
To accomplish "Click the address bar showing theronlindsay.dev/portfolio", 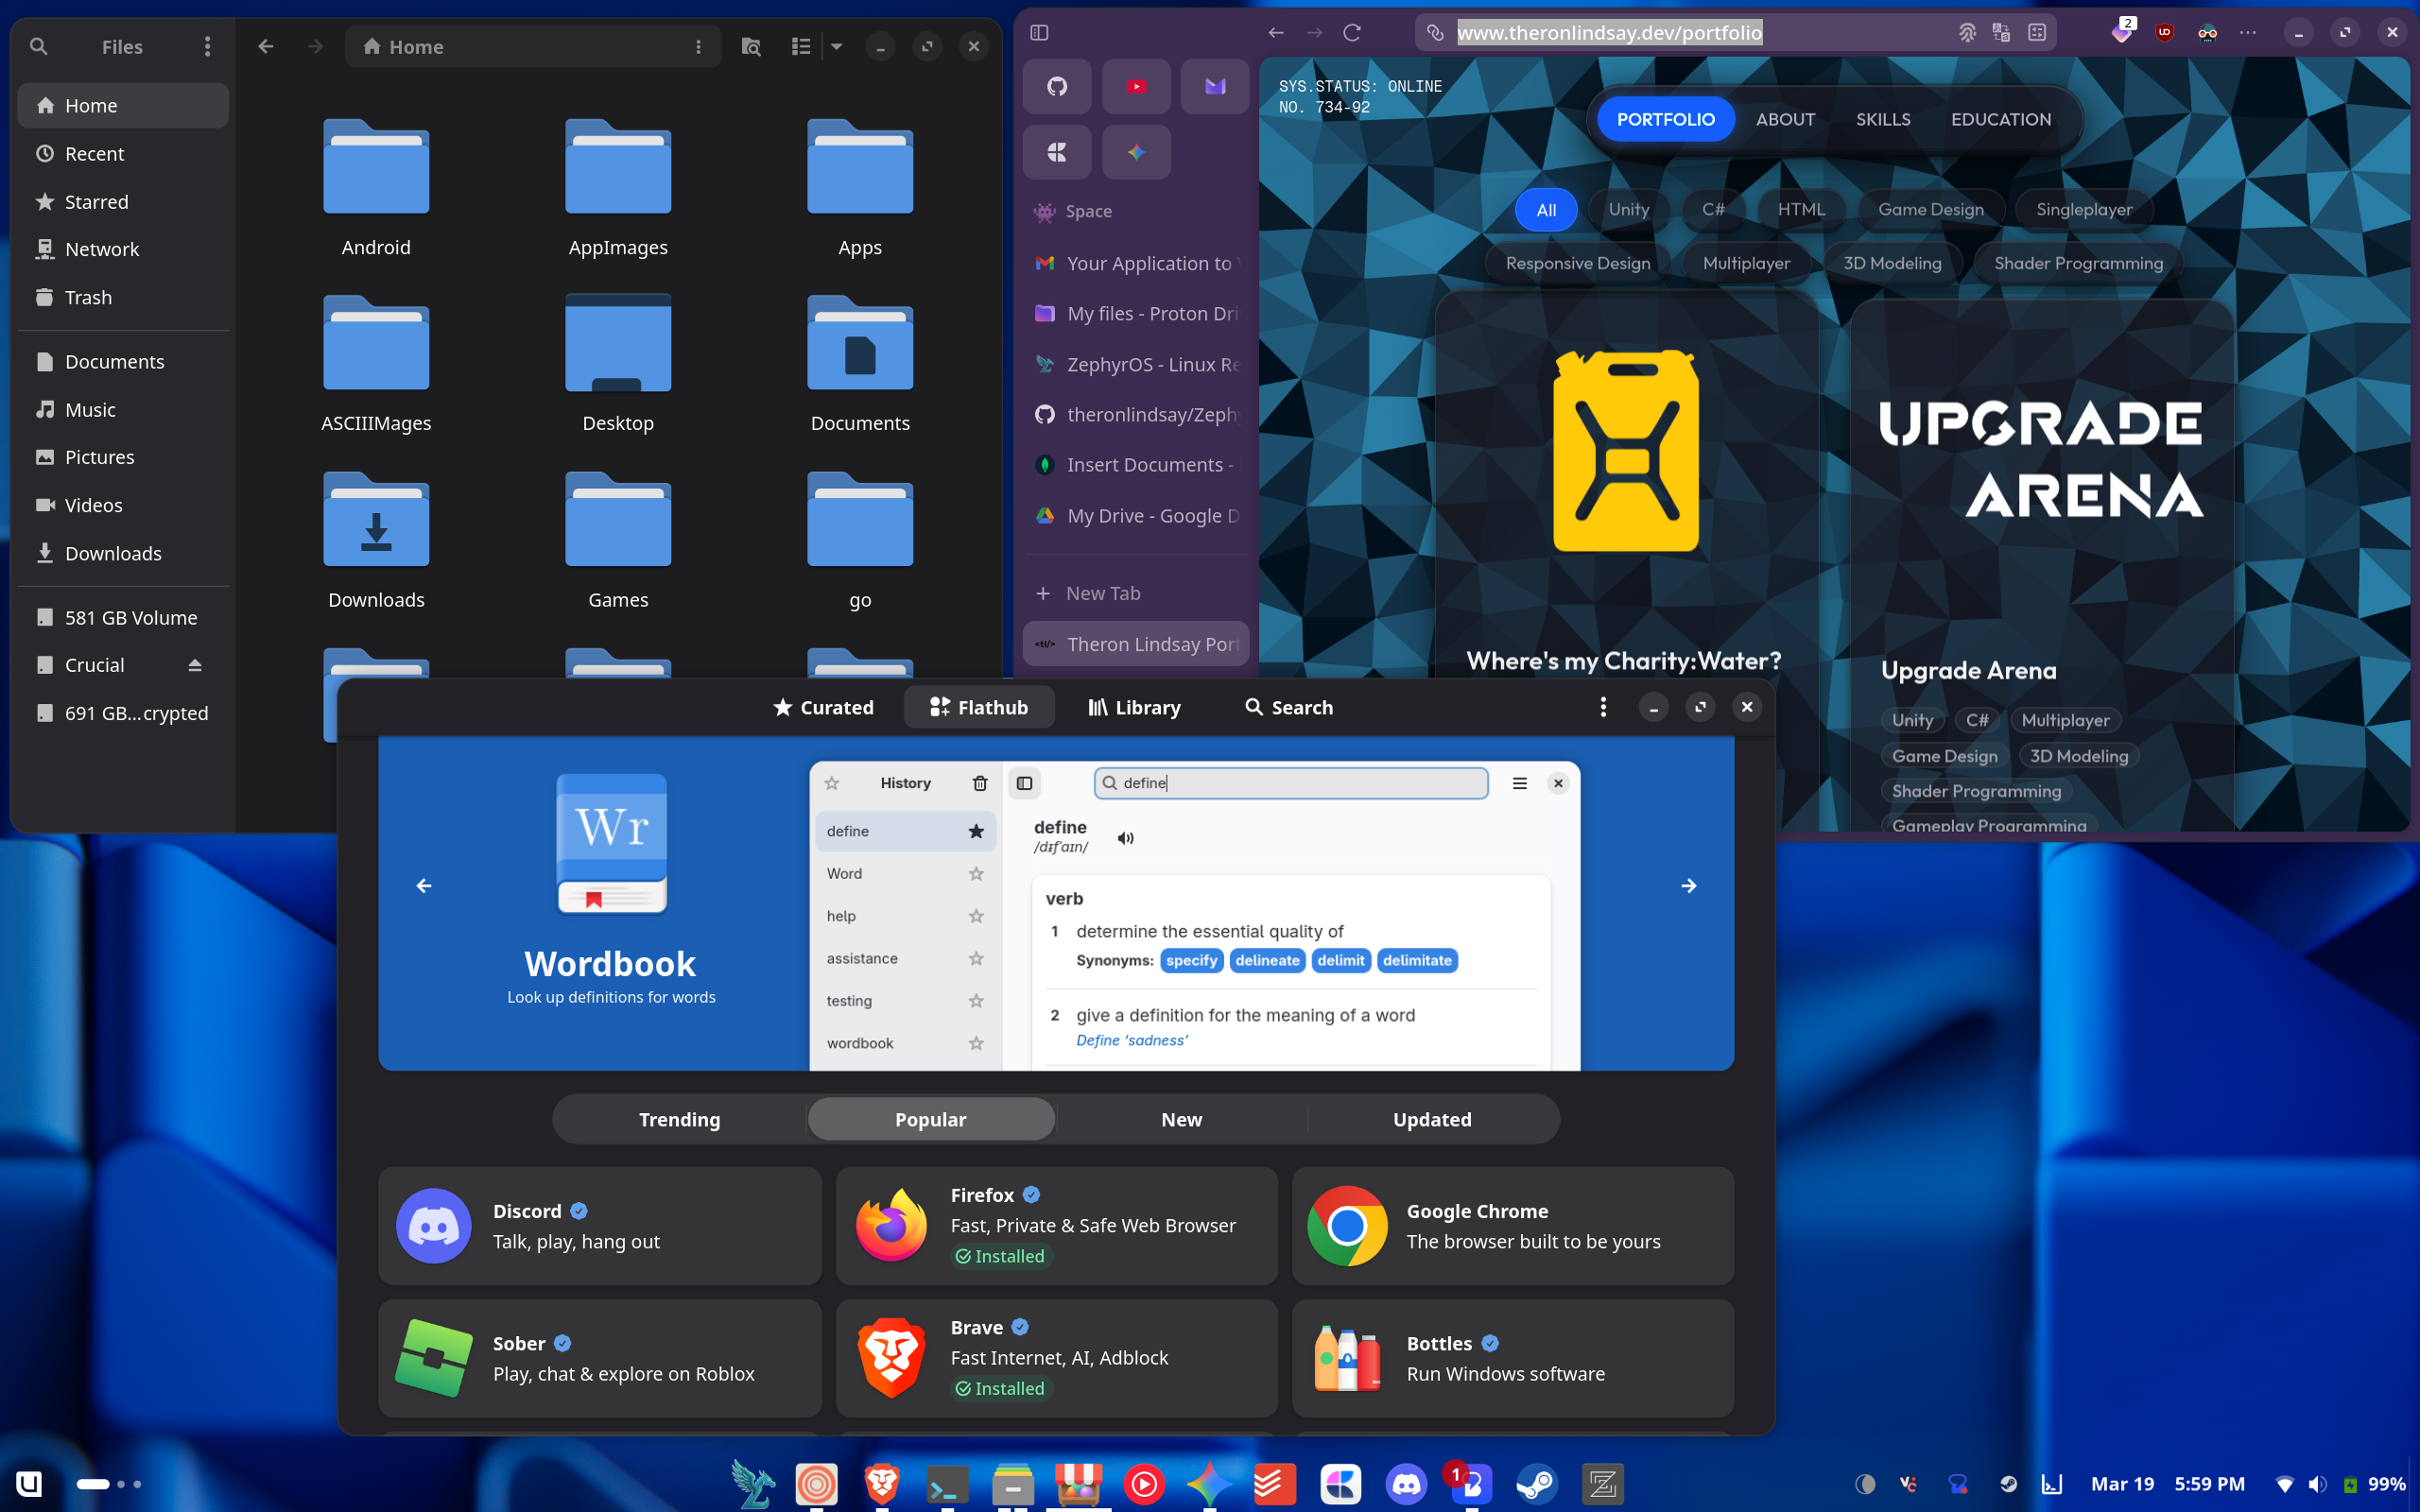I will click(1609, 32).
